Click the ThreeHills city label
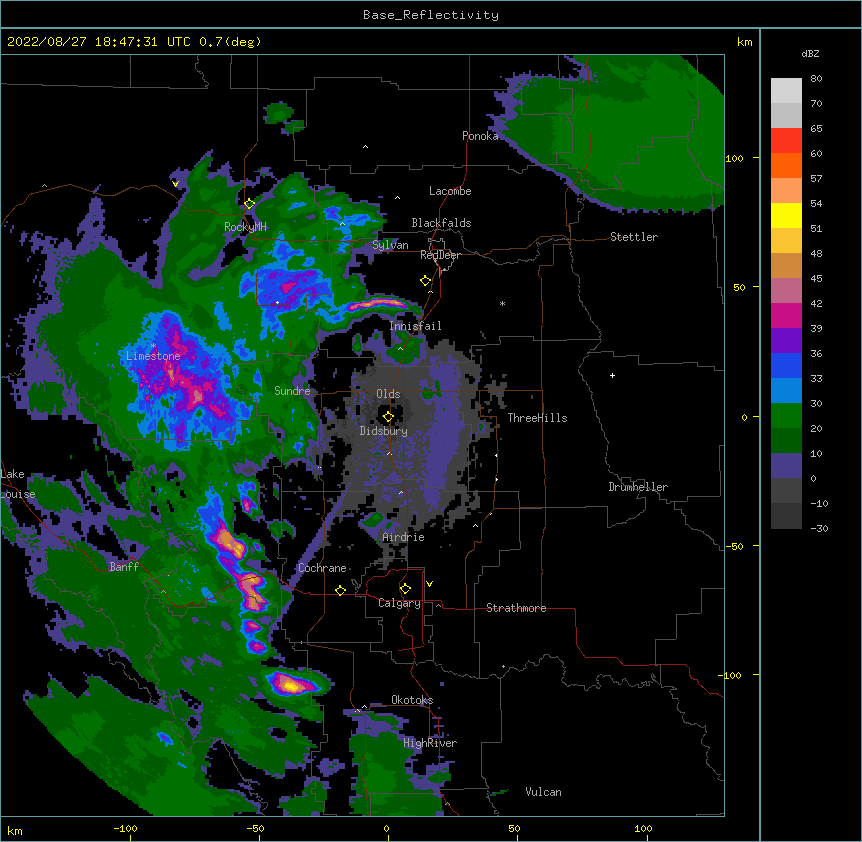This screenshot has height=842, width=862. coord(537,418)
